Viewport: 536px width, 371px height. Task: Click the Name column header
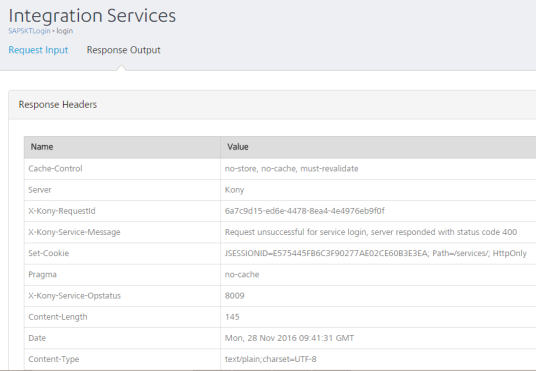[42, 147]
